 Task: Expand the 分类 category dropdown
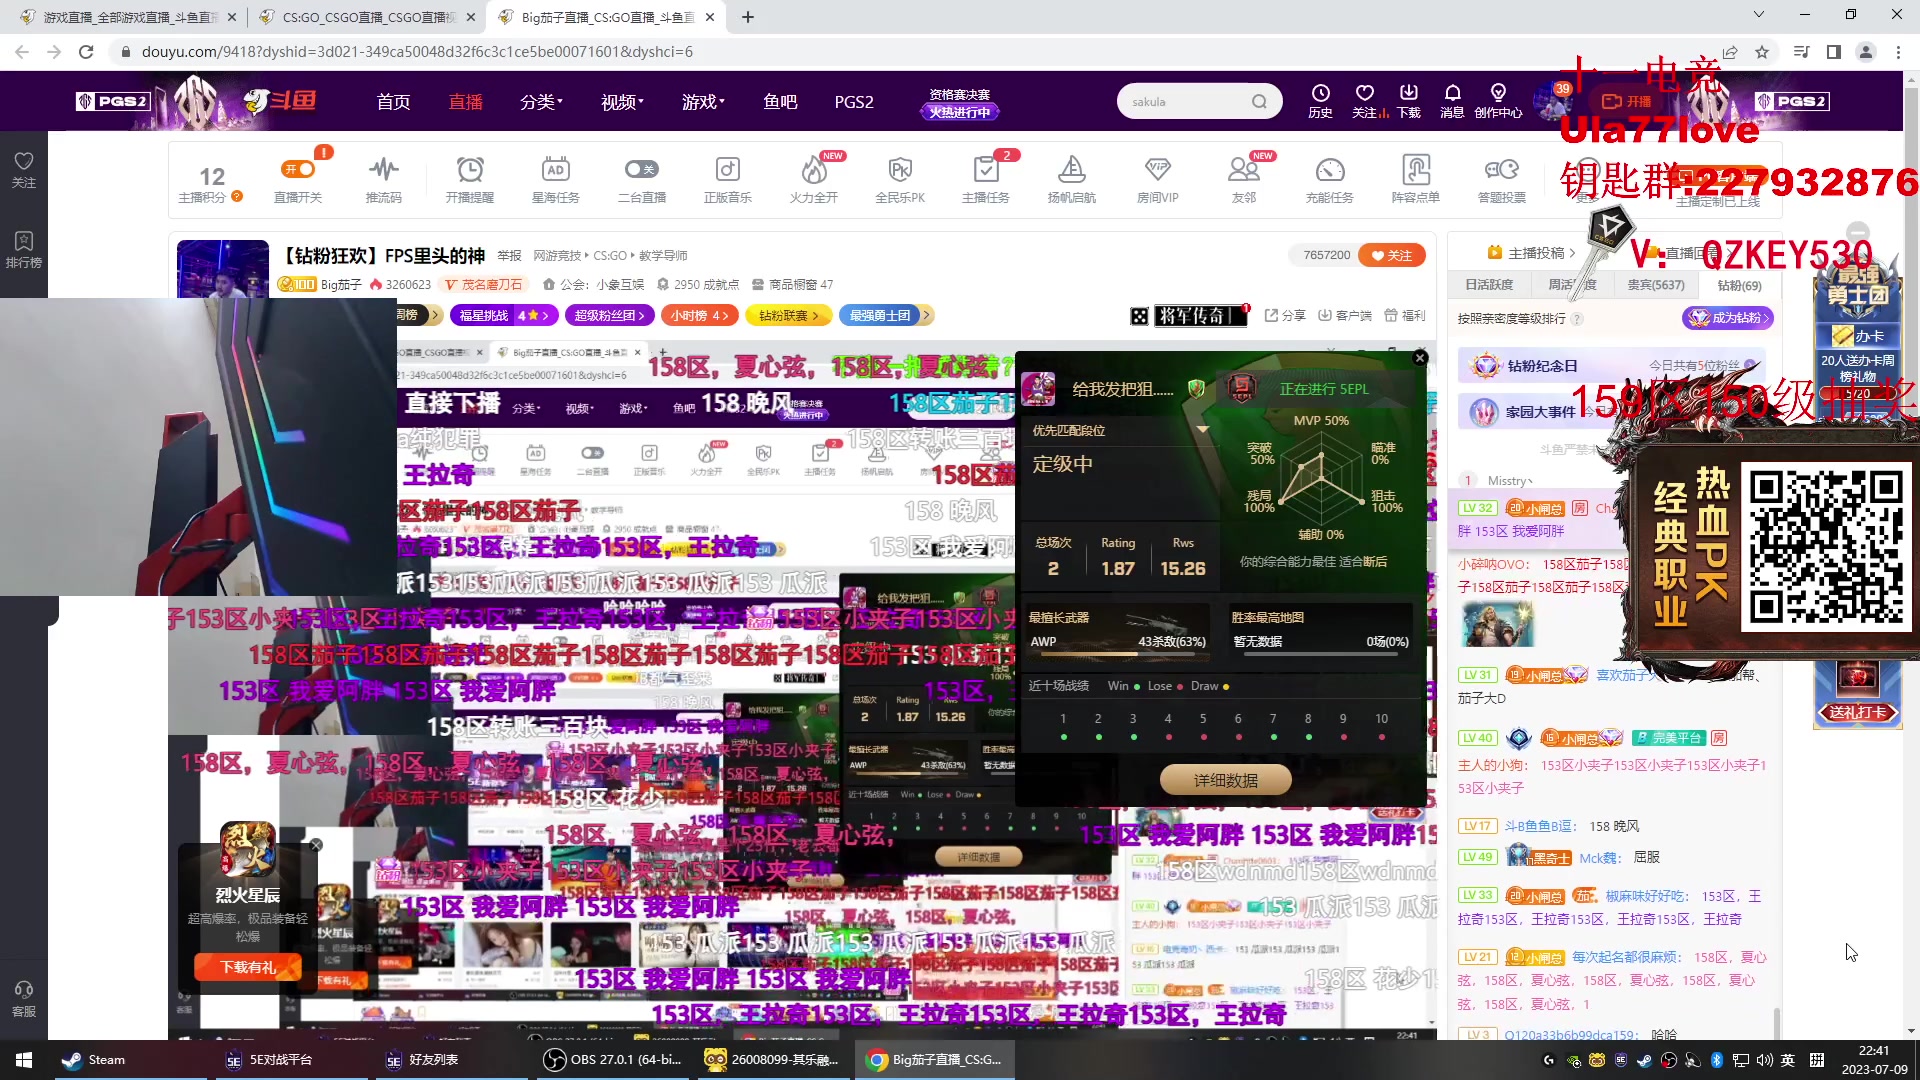541,101
